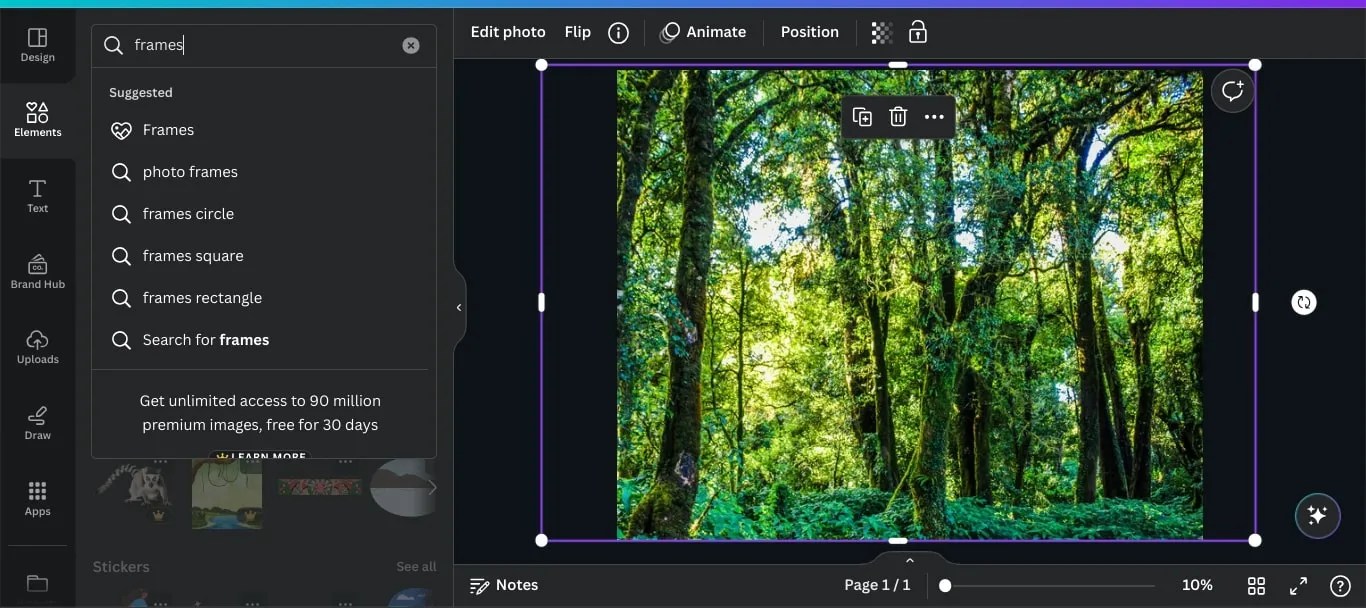Delete the selected image
This screenshot has width=1366, height=608.
point(898,116)
